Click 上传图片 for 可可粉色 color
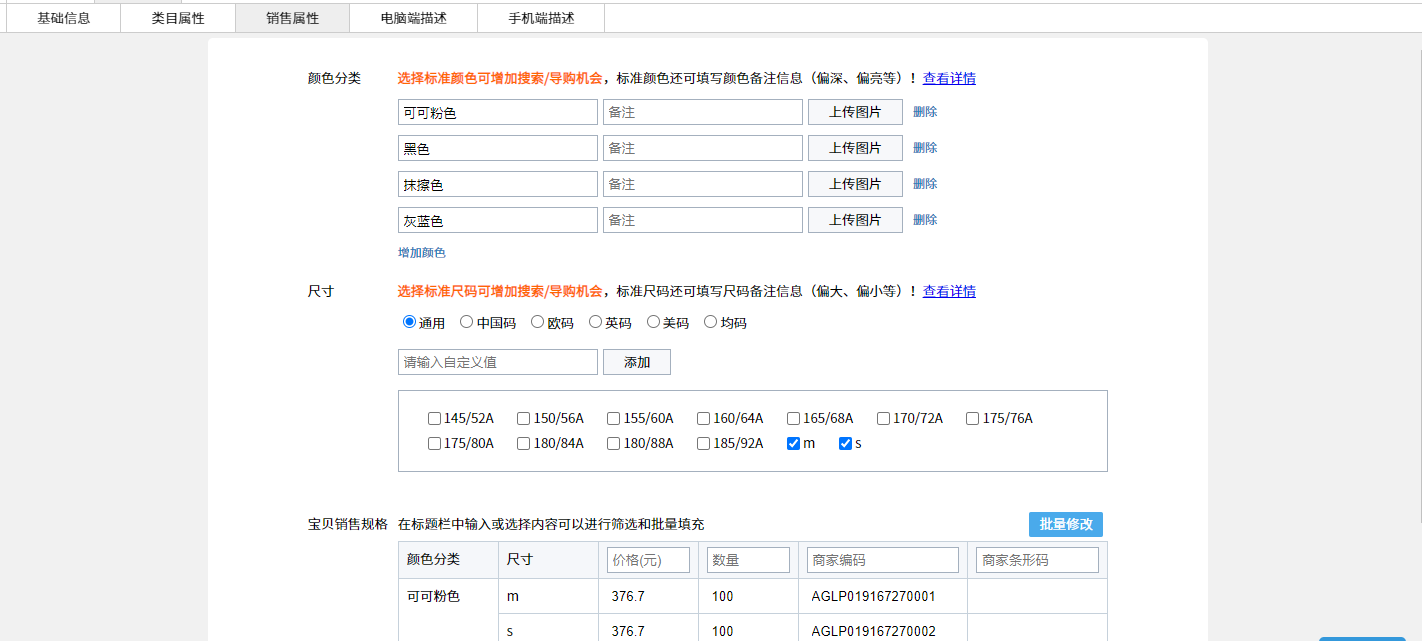1422x641 pixels. 855,112
